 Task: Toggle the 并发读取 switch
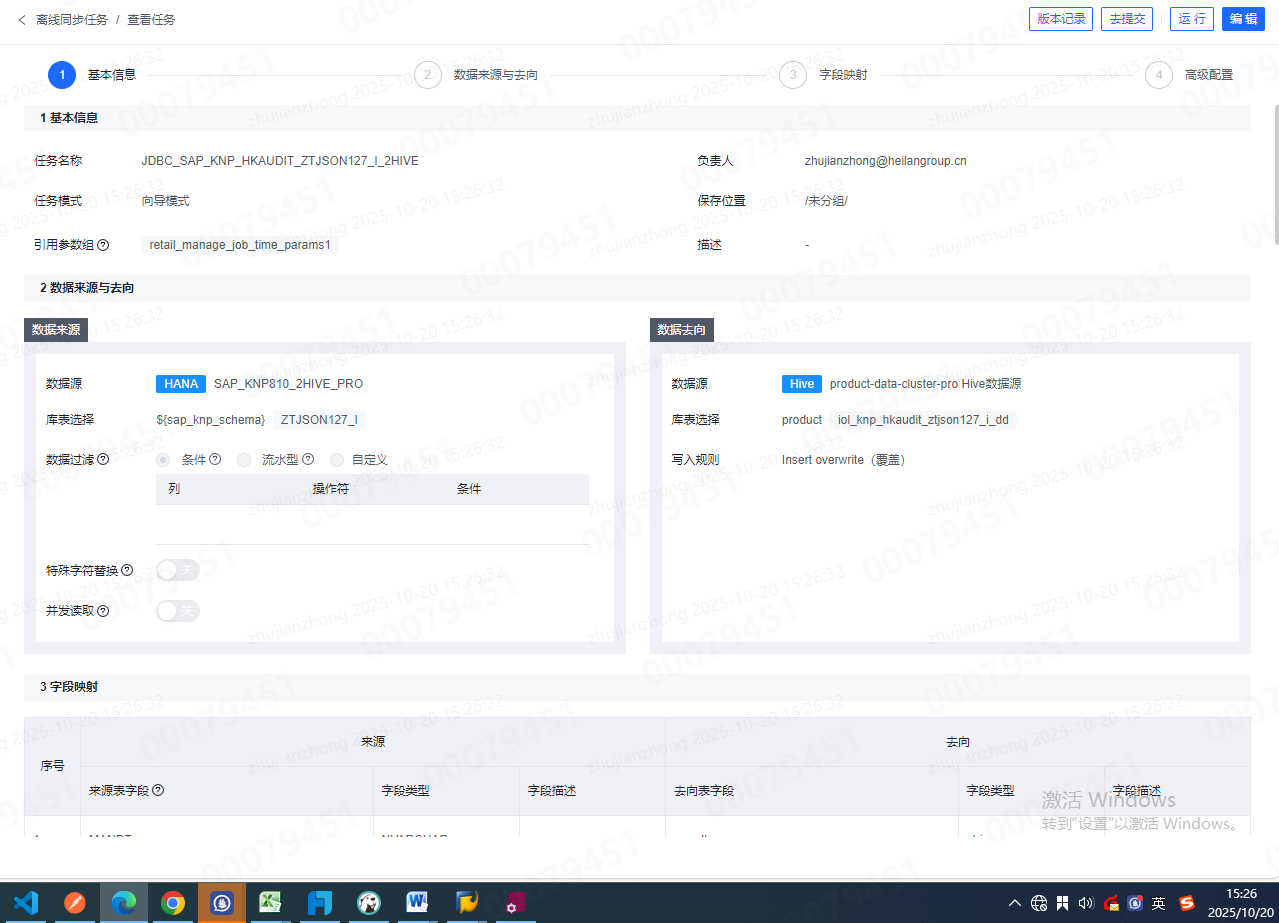178,611
